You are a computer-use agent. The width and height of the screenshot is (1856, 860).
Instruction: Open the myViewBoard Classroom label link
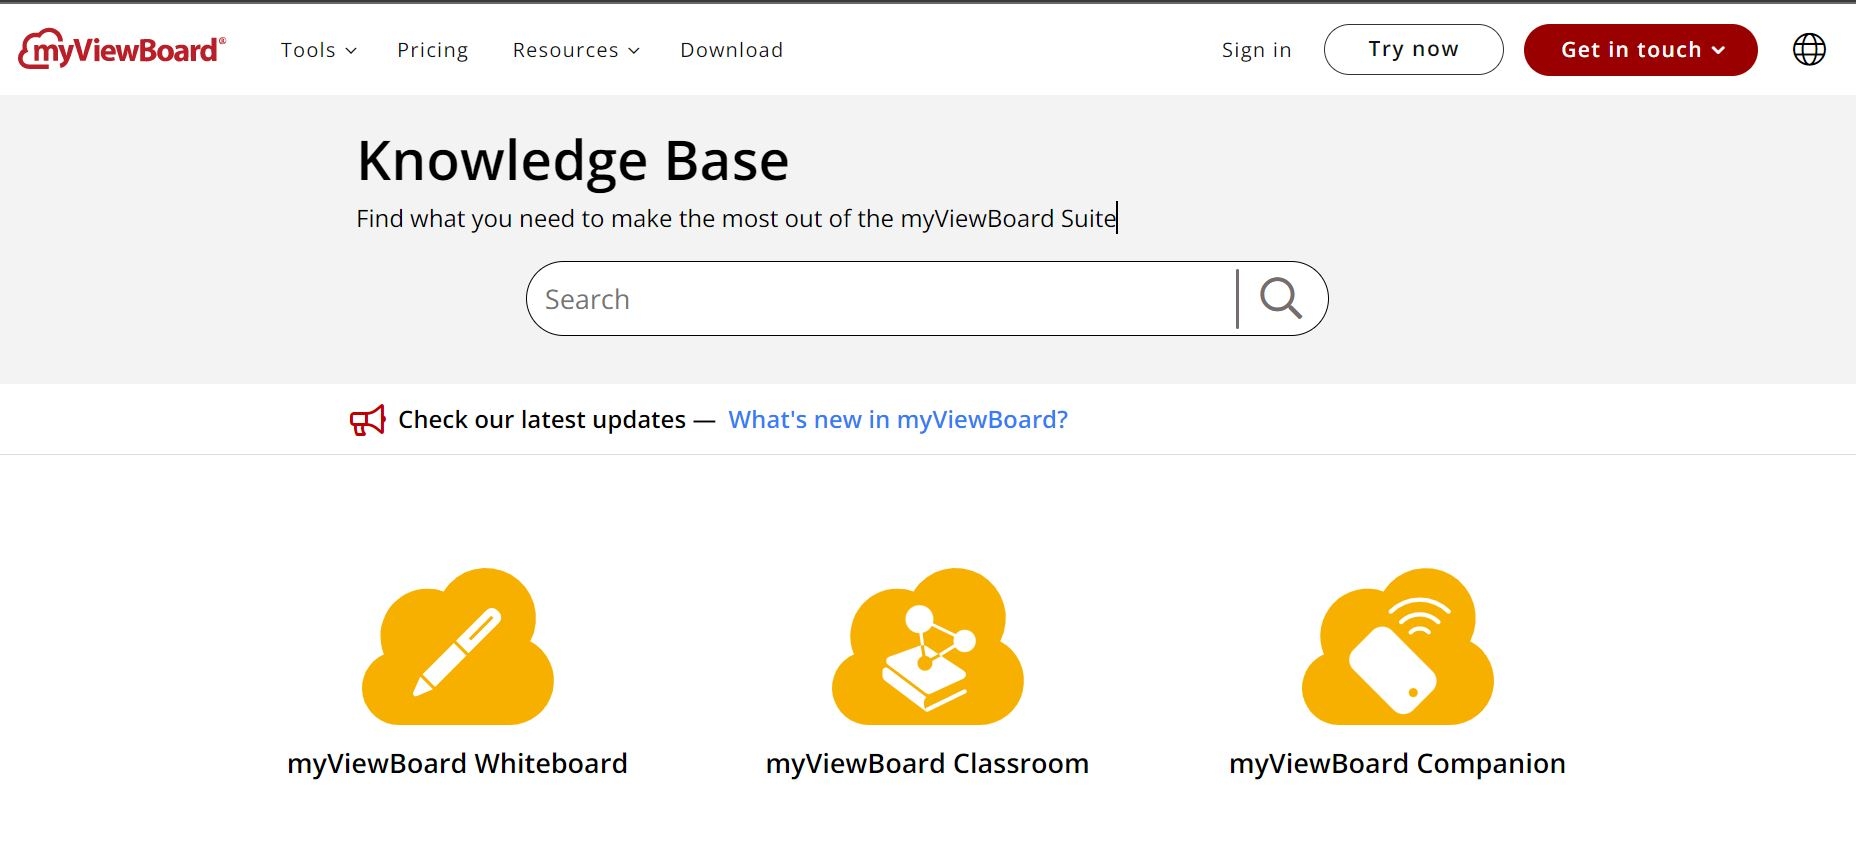(x=928, y=764)
